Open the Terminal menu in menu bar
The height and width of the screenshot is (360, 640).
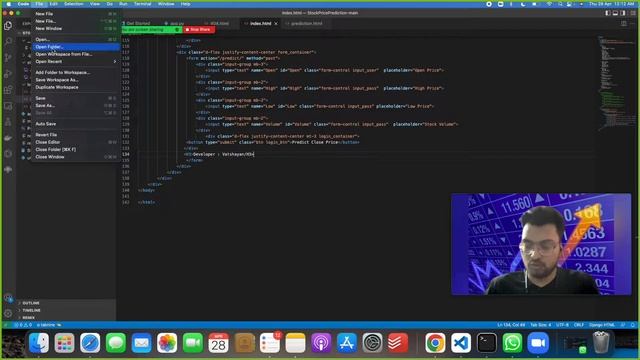[143, 4]
